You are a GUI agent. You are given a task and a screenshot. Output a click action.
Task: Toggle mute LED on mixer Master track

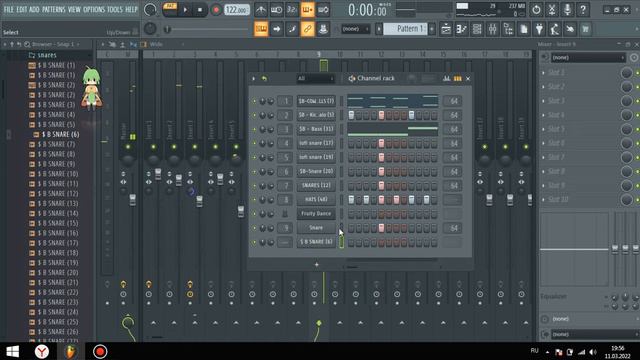(128, 147)
